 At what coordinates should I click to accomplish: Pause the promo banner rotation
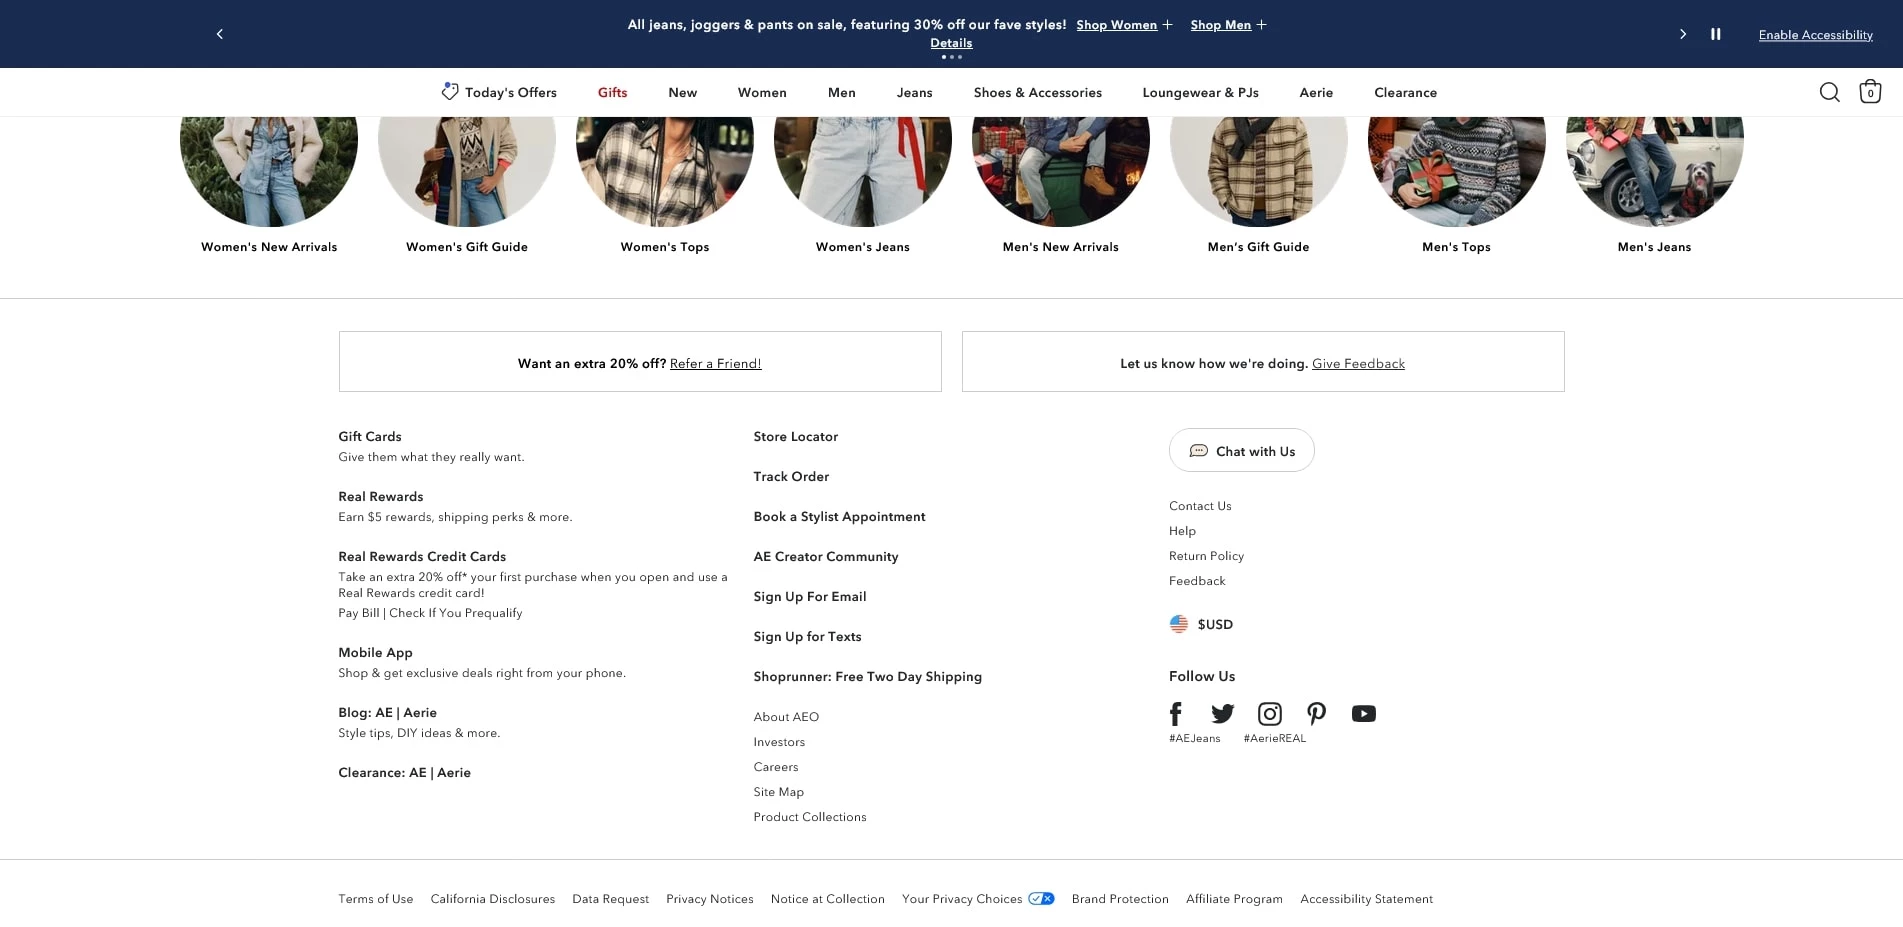[1715, 34]
